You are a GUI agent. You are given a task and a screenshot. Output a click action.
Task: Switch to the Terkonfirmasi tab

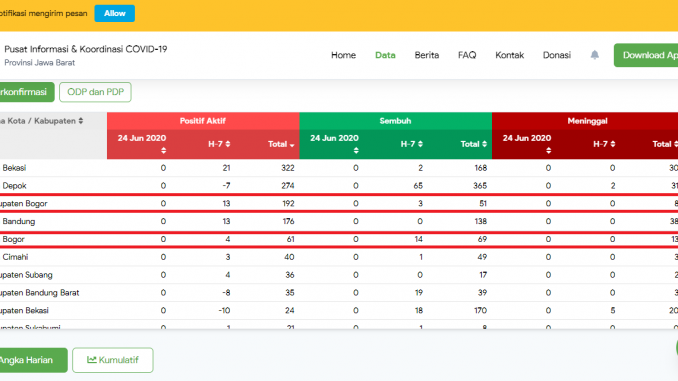[x=27, y=92]
